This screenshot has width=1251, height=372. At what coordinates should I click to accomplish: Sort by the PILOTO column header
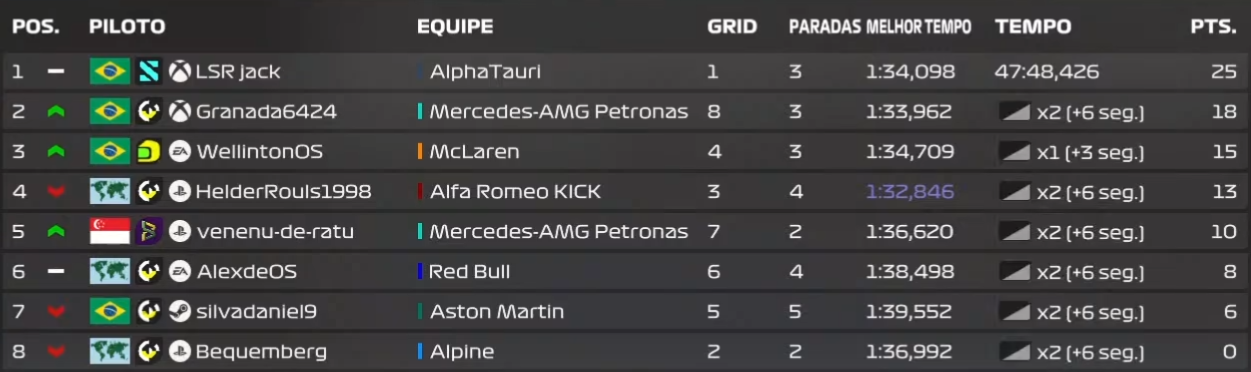click(x=127, y=27)
